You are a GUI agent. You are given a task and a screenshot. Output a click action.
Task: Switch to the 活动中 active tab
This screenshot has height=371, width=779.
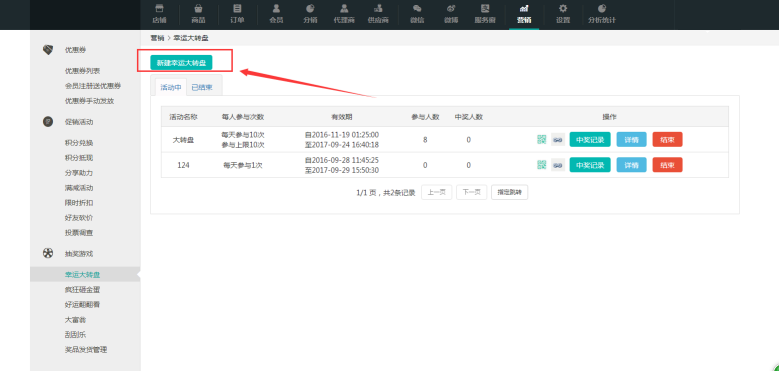170,87
